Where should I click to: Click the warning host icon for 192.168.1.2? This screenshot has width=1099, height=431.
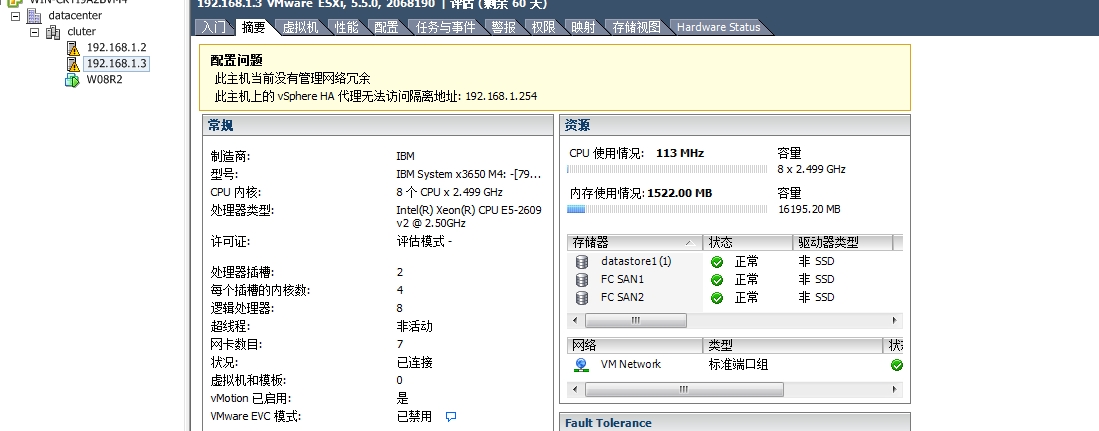73,48
